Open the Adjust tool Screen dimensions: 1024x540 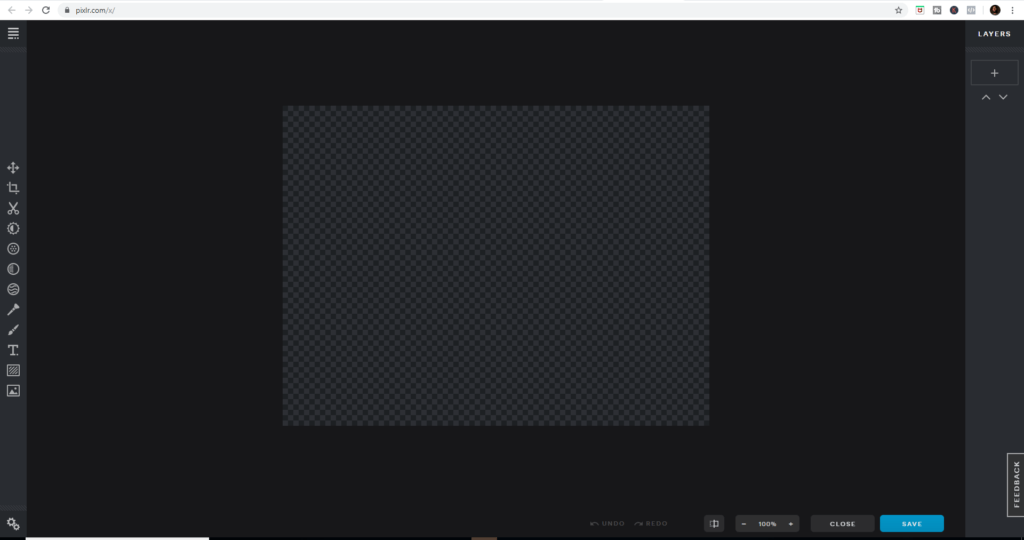[x=13, y=228]
